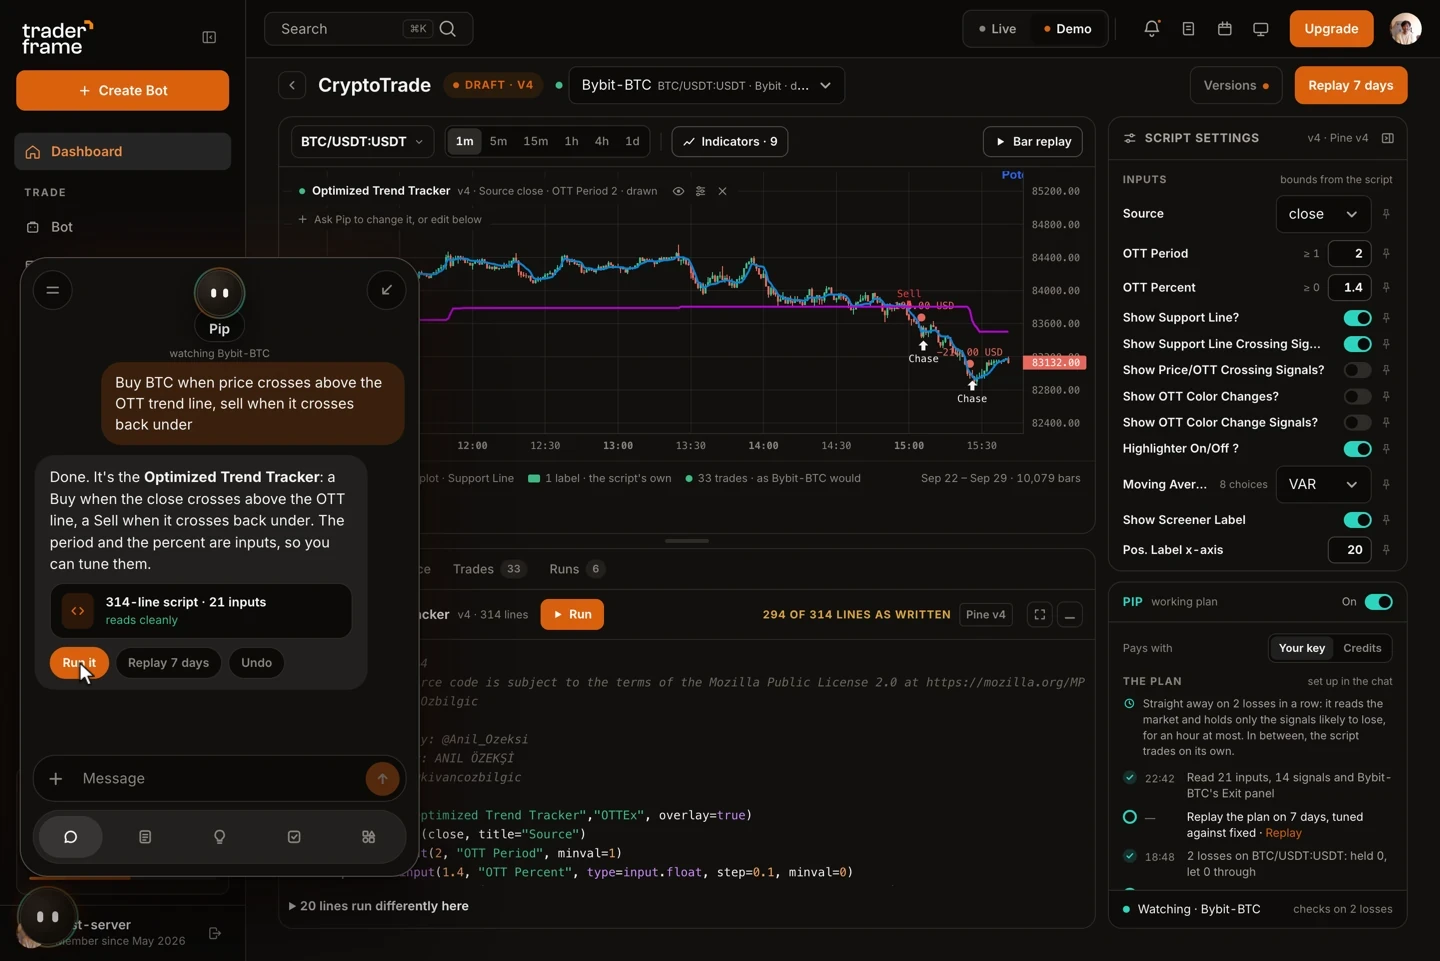Minimize the Pip chat with the arrow icon
Image resolution: width=1440 pixels, height=961 pixels.
click(386, 291)
